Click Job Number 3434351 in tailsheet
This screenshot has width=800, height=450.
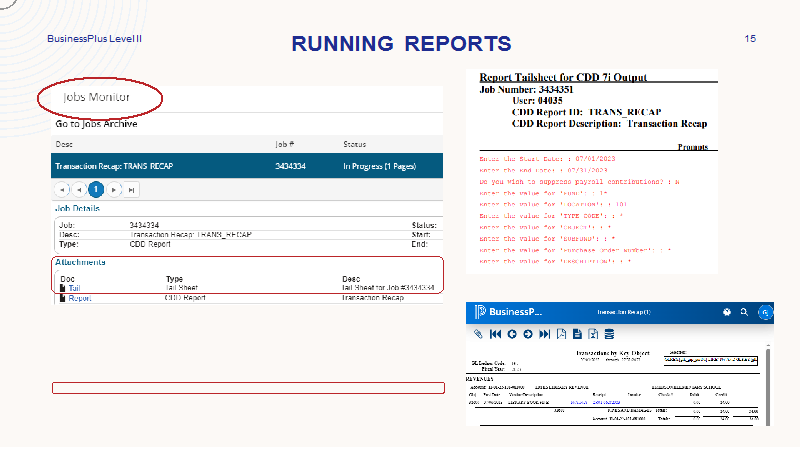point(527,90)
